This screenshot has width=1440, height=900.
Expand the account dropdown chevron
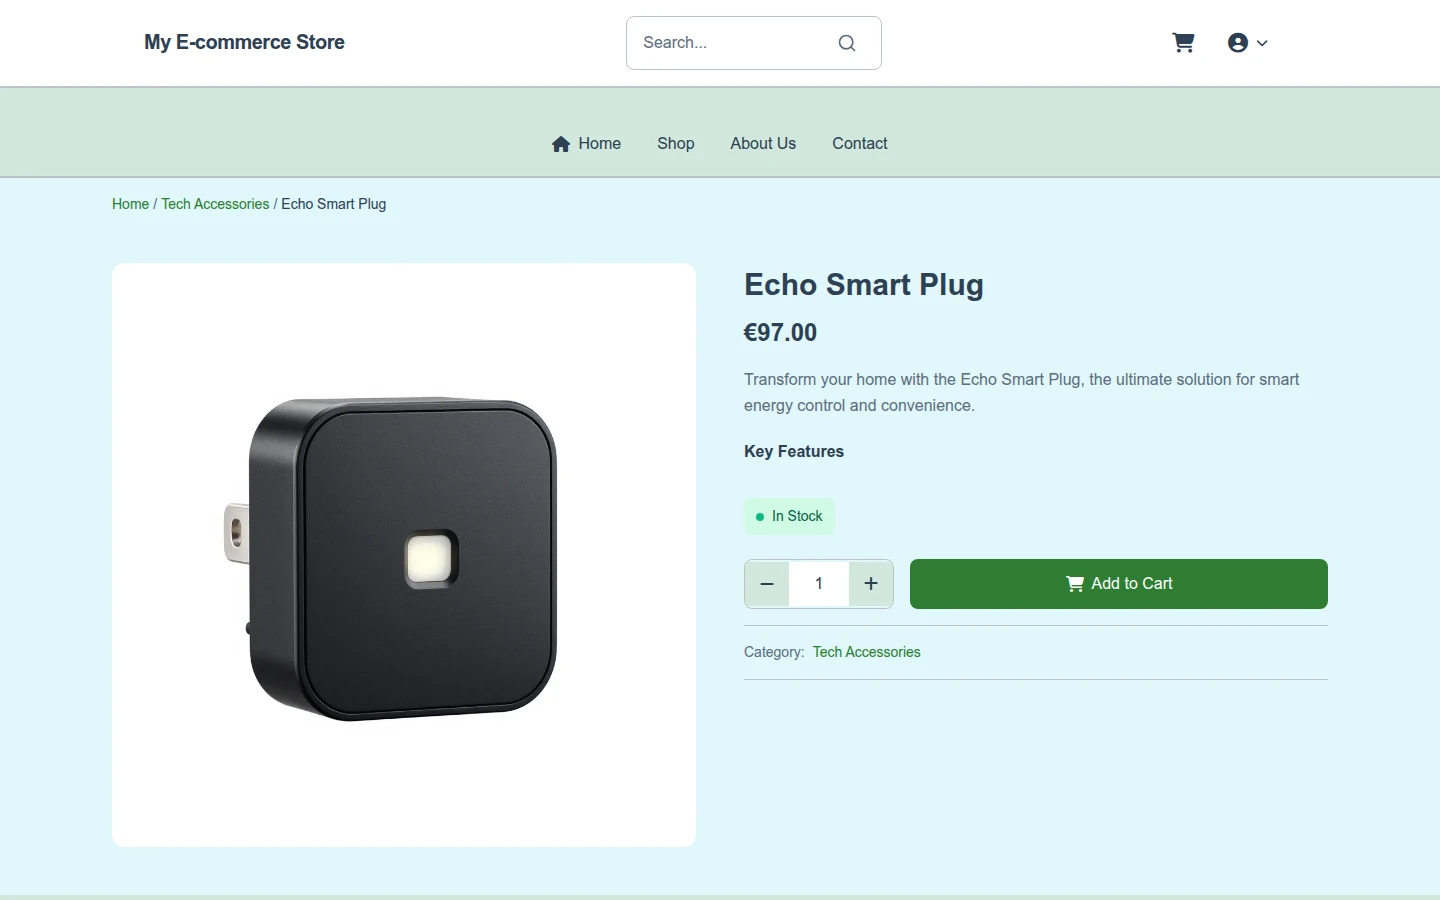click(x=1262, y=43)
